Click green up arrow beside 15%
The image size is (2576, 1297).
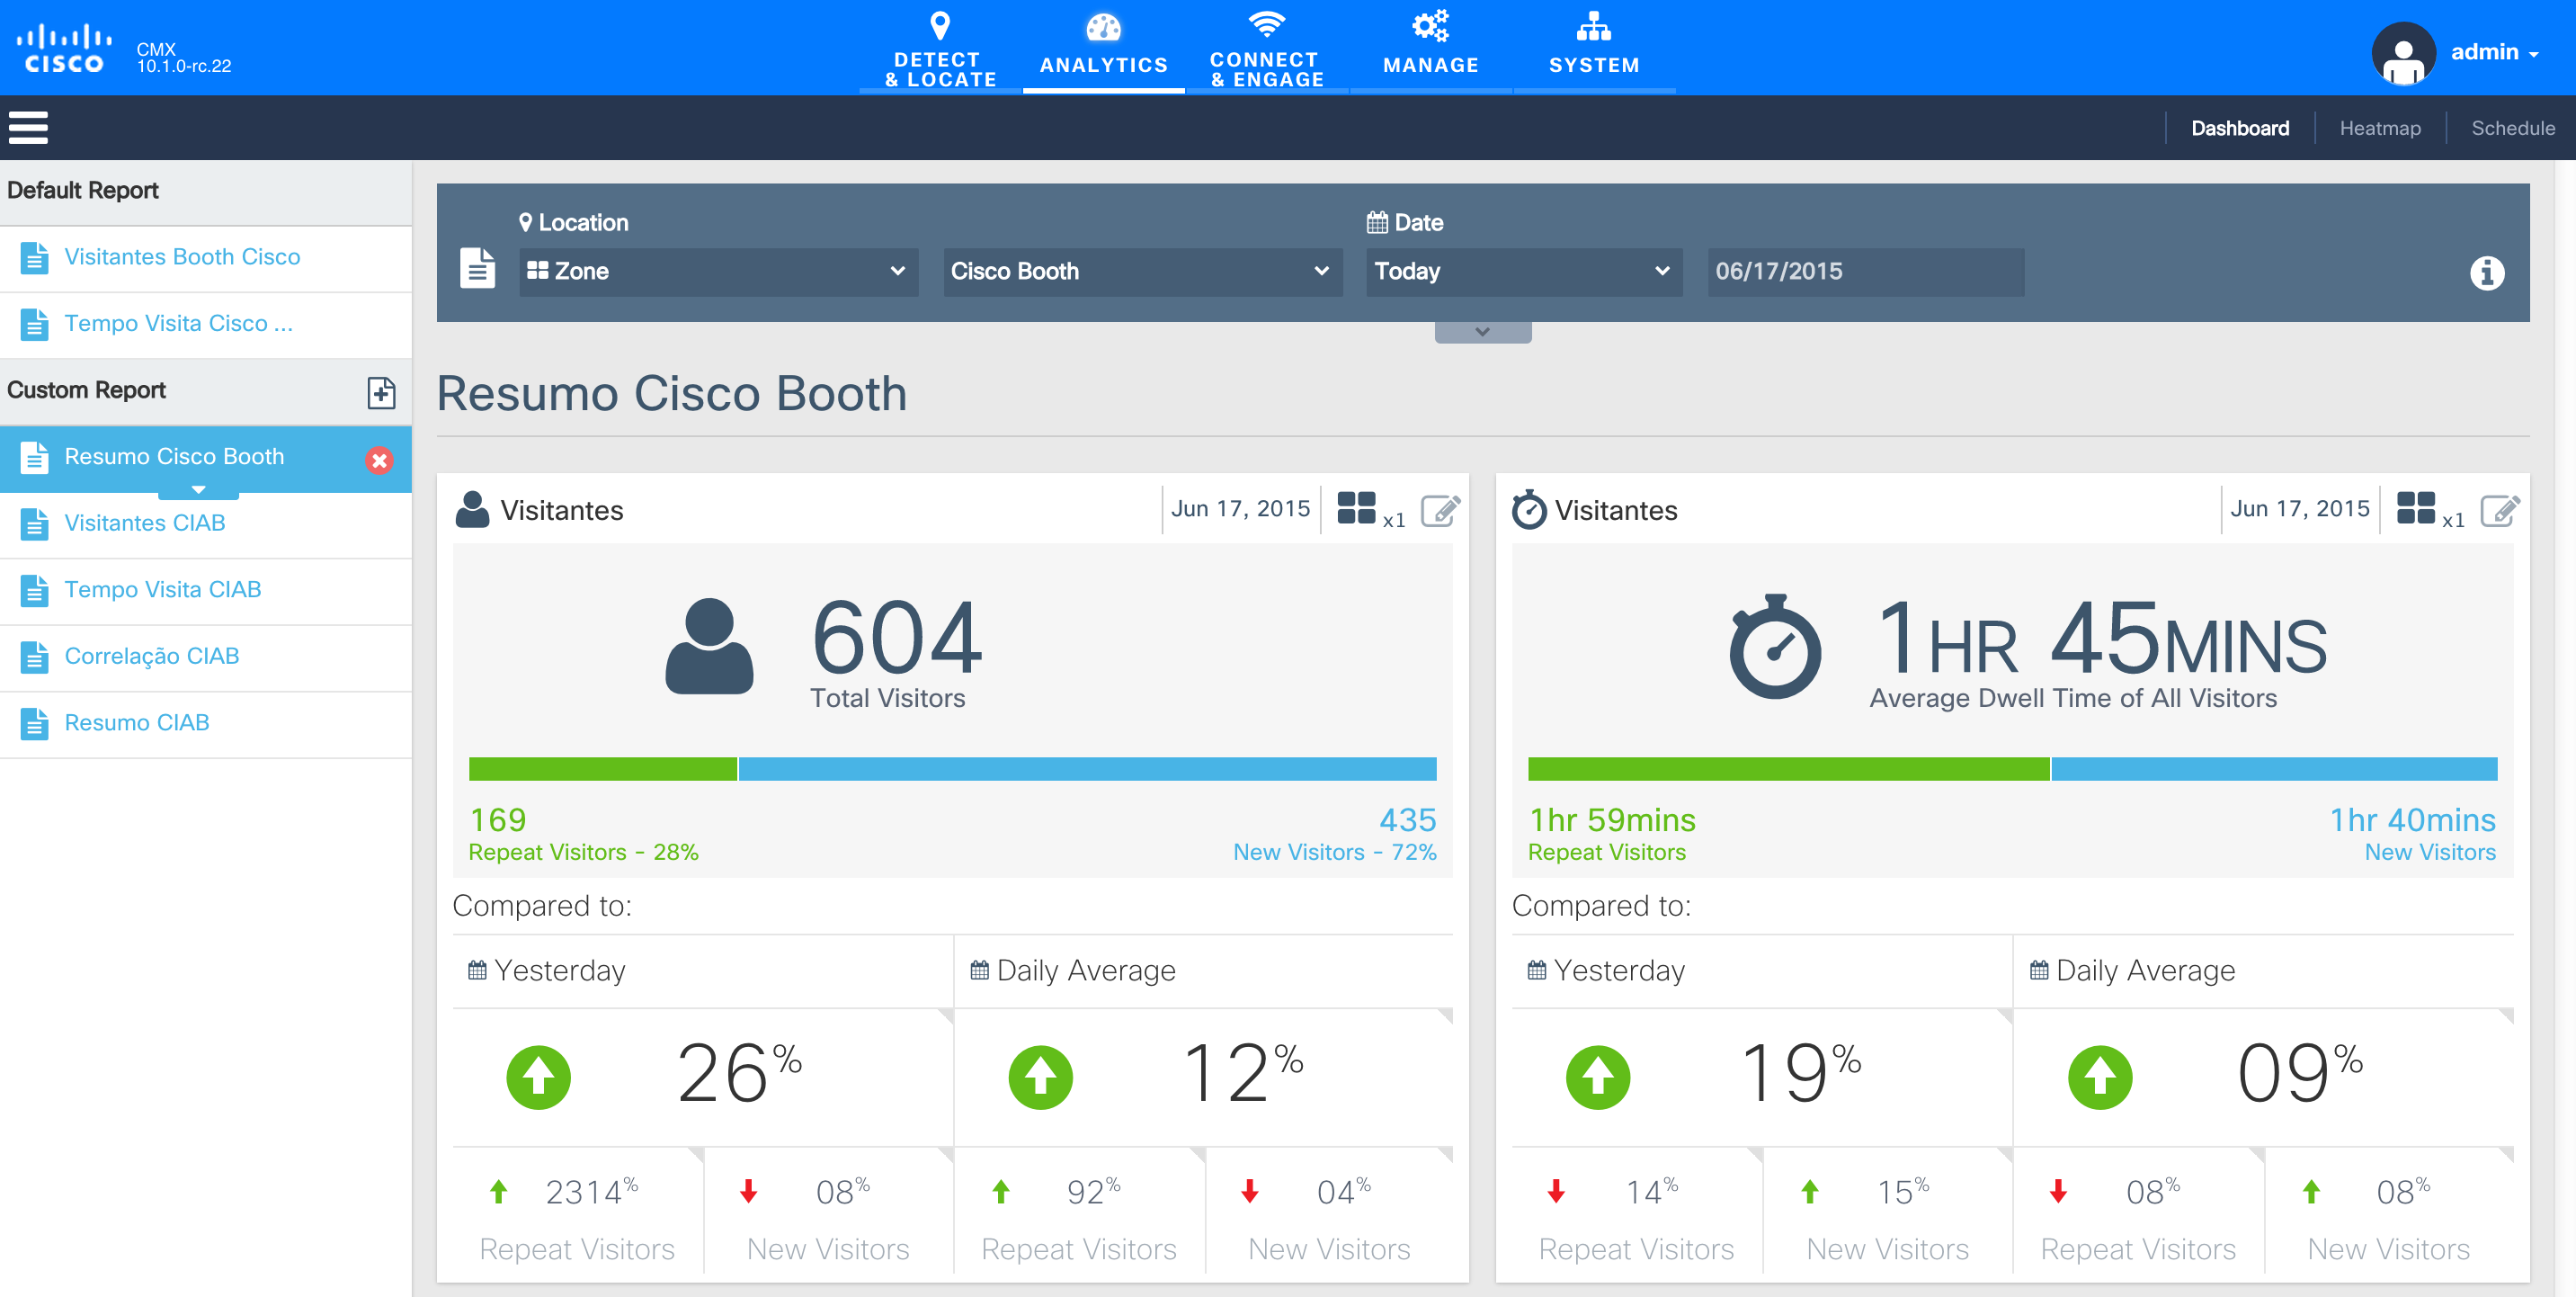pyautogui.click(x=1809, y=1191)
